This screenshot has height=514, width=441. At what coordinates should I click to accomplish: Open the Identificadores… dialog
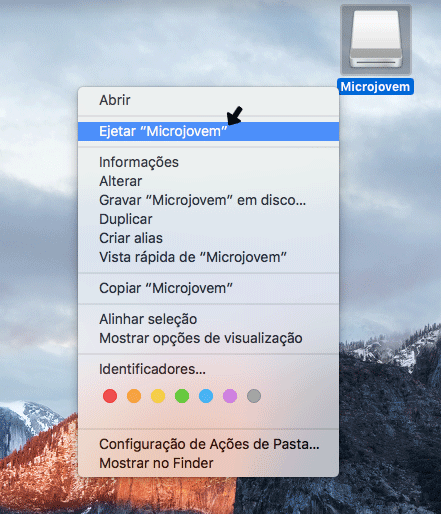[208, 369]
